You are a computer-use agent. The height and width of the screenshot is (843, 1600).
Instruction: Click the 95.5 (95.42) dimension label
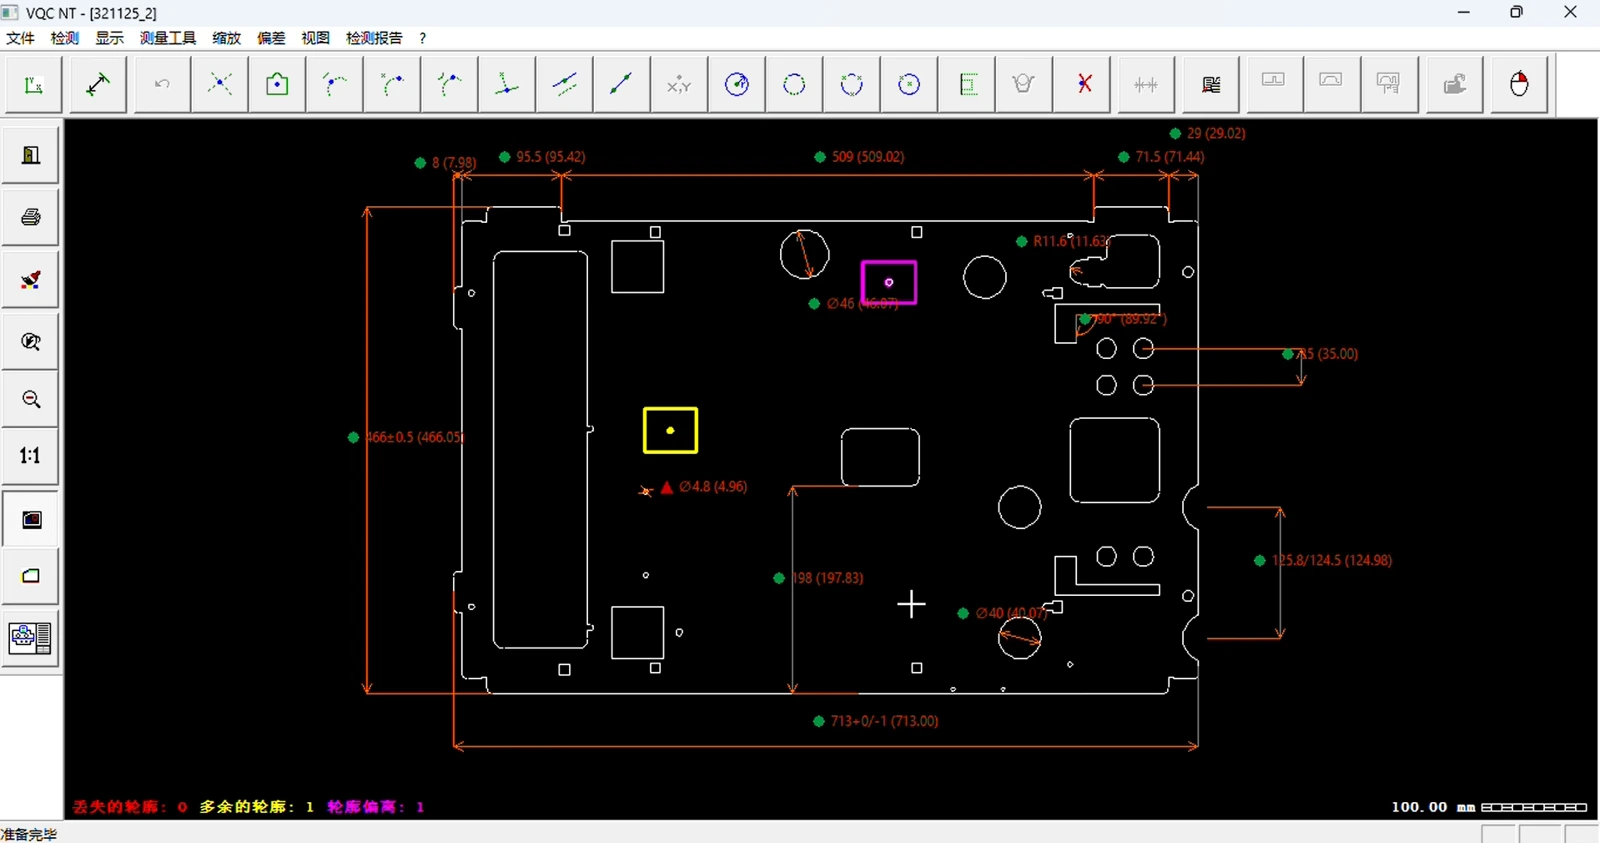551,157
